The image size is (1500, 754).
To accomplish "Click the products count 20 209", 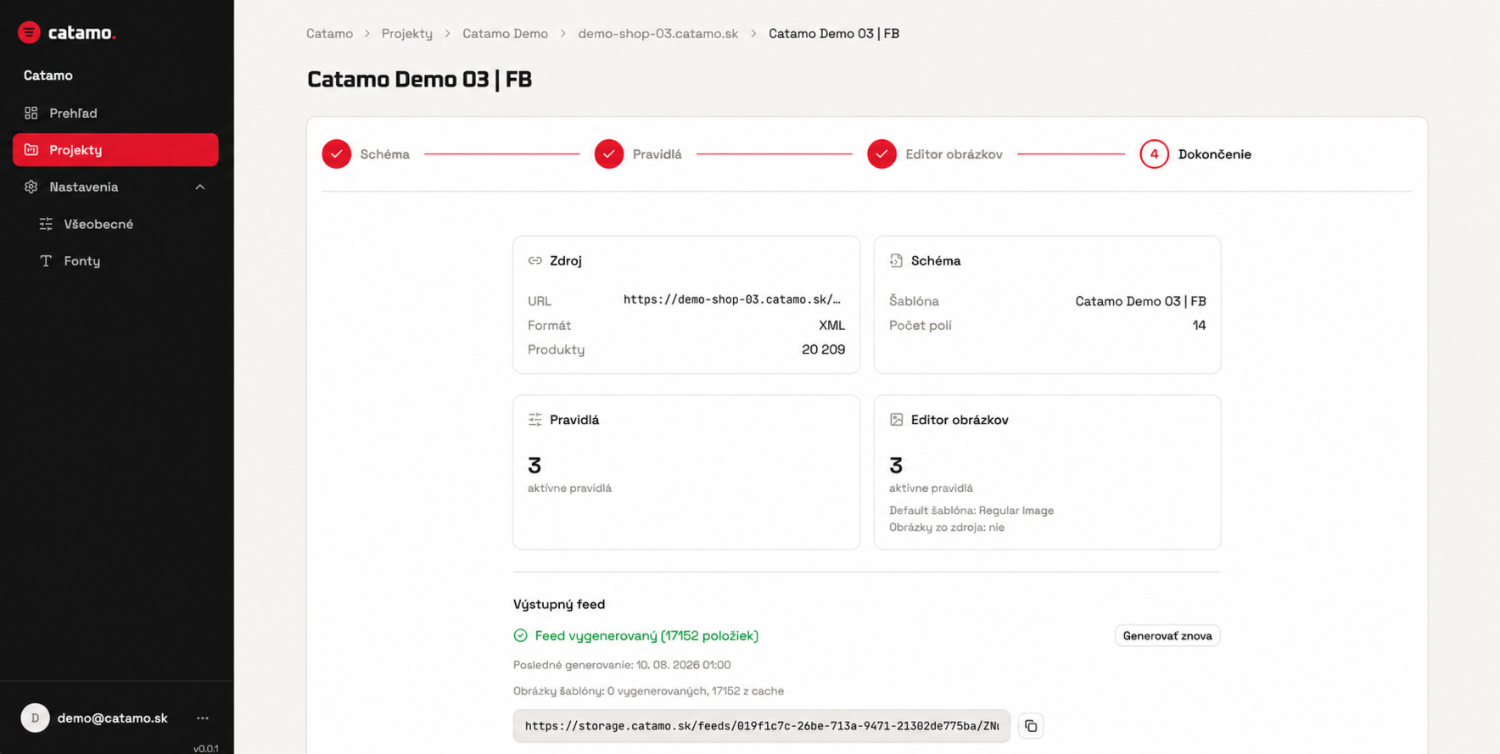I will click(x=824, y=349).
